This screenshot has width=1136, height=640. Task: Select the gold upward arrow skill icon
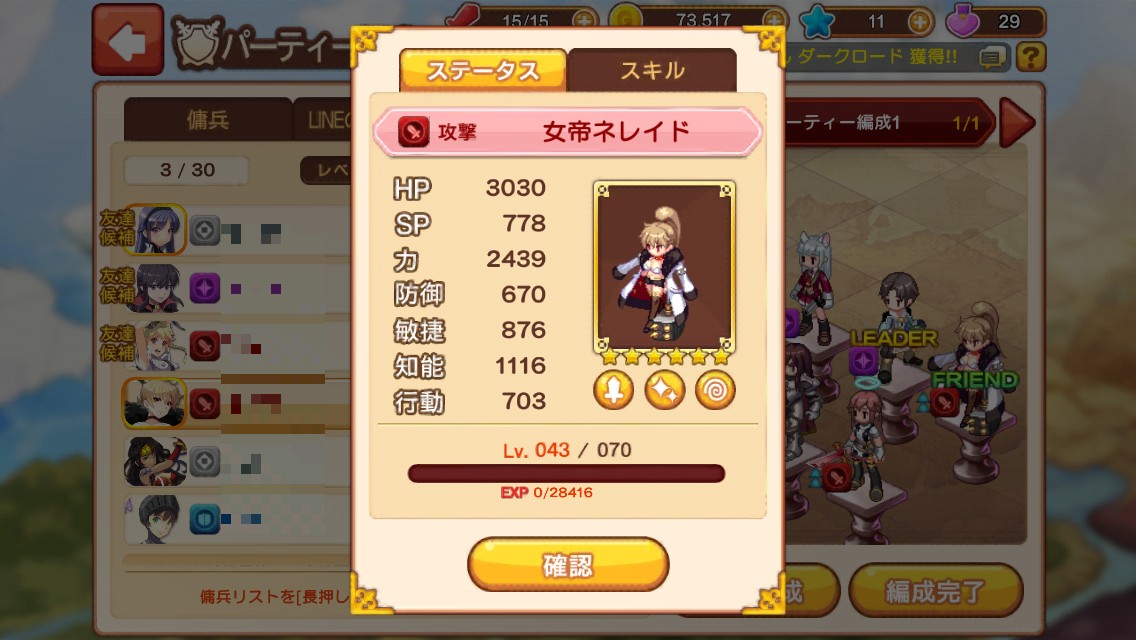(613, 389)
